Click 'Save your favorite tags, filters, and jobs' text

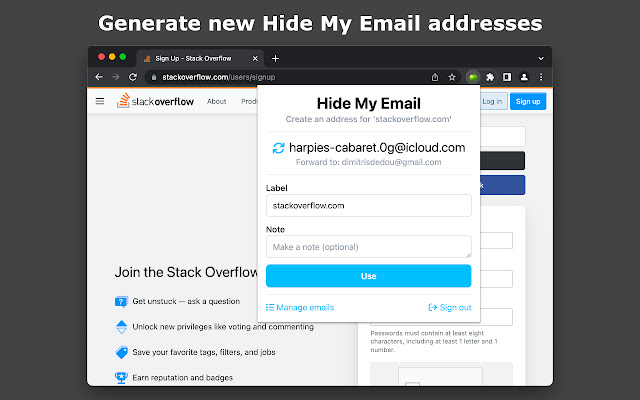[x=204, y=352]
